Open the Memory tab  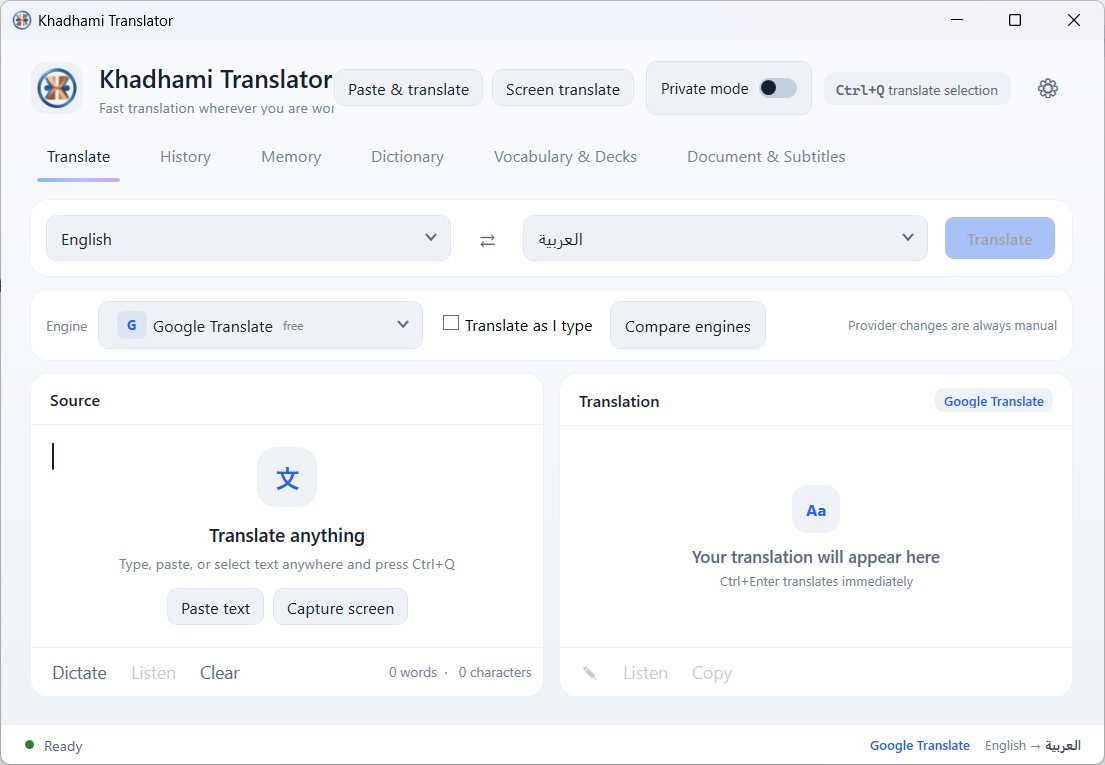(x=291, y=156)
